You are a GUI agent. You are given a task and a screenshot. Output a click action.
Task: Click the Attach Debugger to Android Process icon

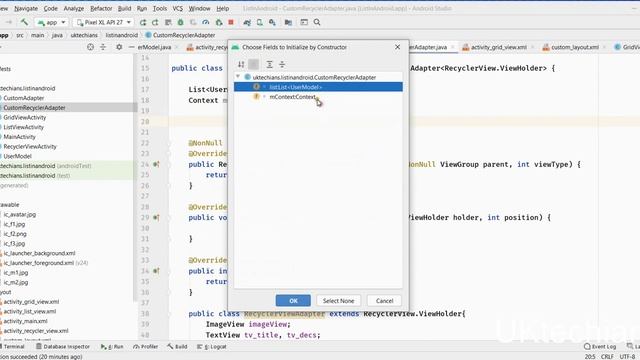click(219, 22)
